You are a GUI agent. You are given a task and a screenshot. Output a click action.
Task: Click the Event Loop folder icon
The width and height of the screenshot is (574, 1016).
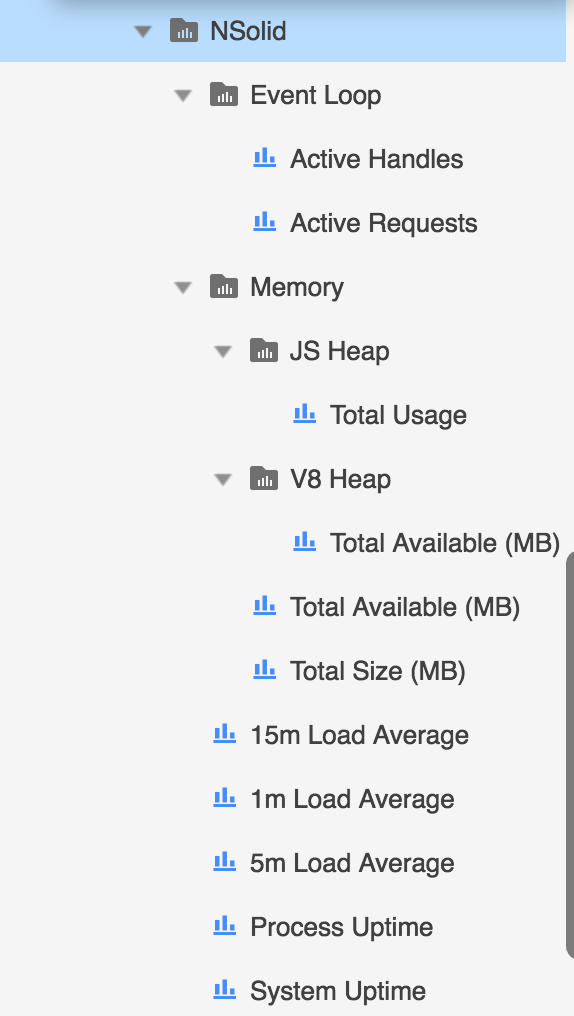pyautogui.click(x=224, y=95)
